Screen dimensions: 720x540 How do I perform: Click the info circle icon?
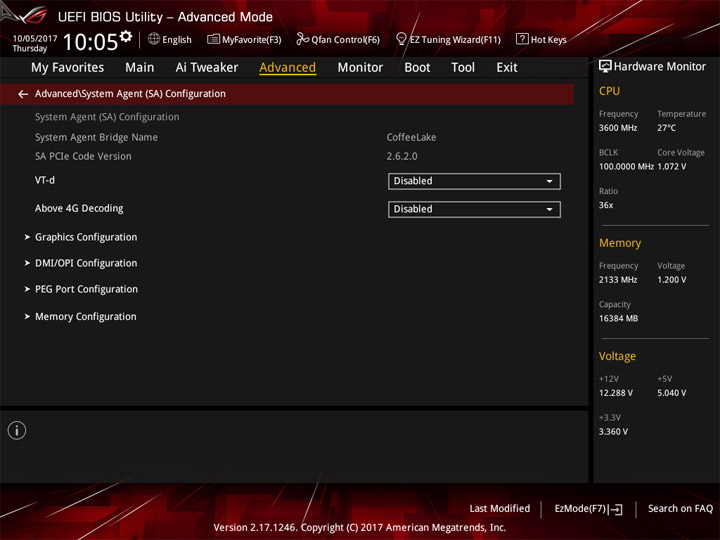coord(17,430)
